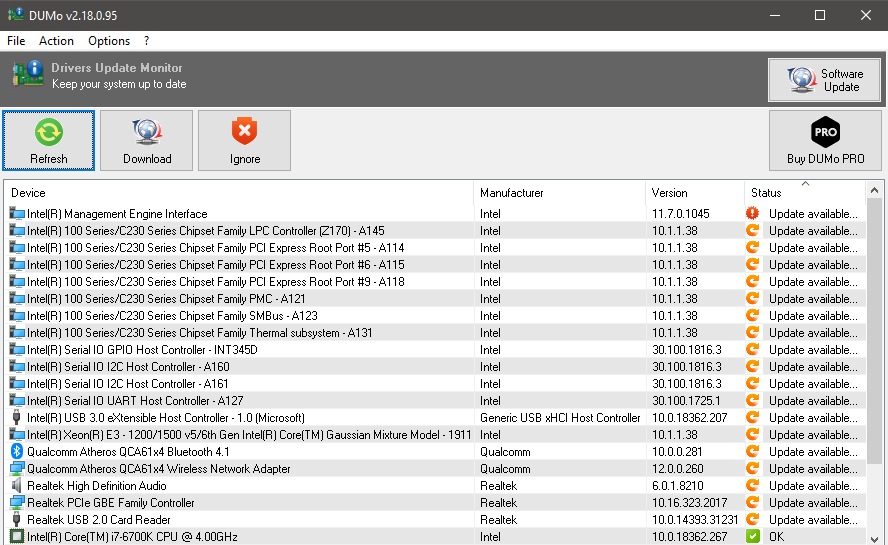Click version 10.16.323.2017 cell
Viewport: 888px width, 545px height.
click(x=689, y=503)
